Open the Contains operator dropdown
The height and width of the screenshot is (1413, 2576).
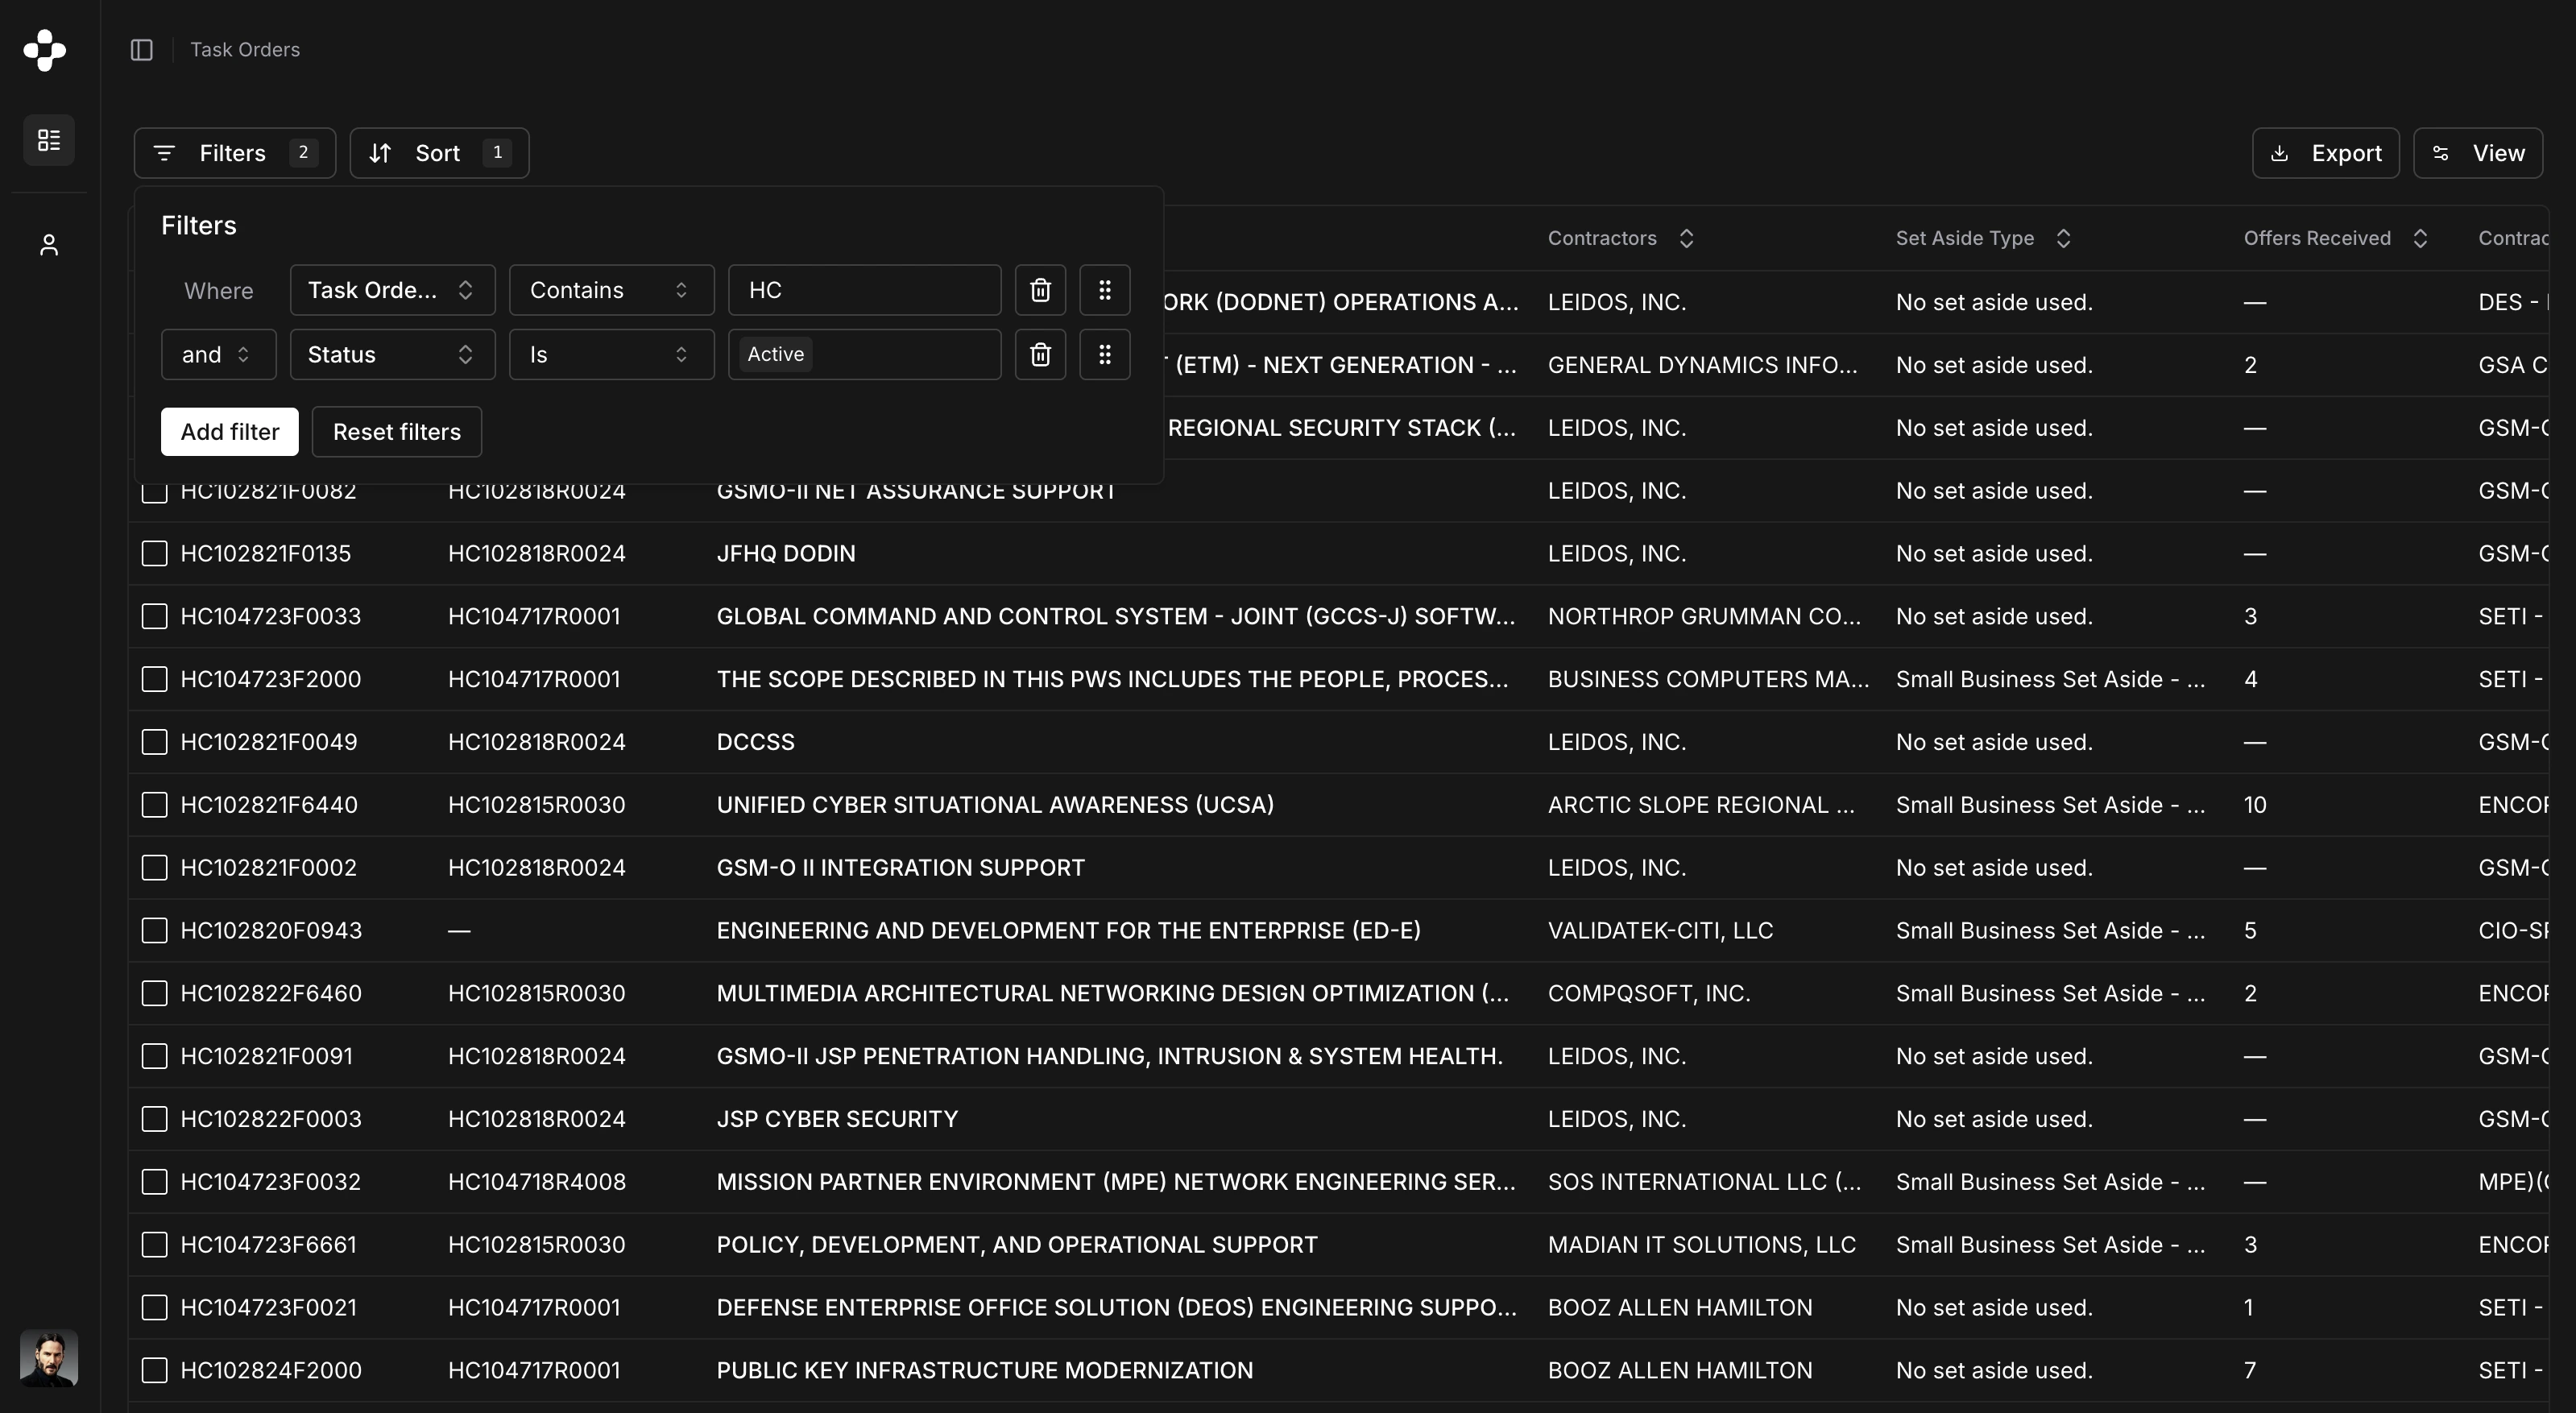pyautogui.click(x=612, y=290)
